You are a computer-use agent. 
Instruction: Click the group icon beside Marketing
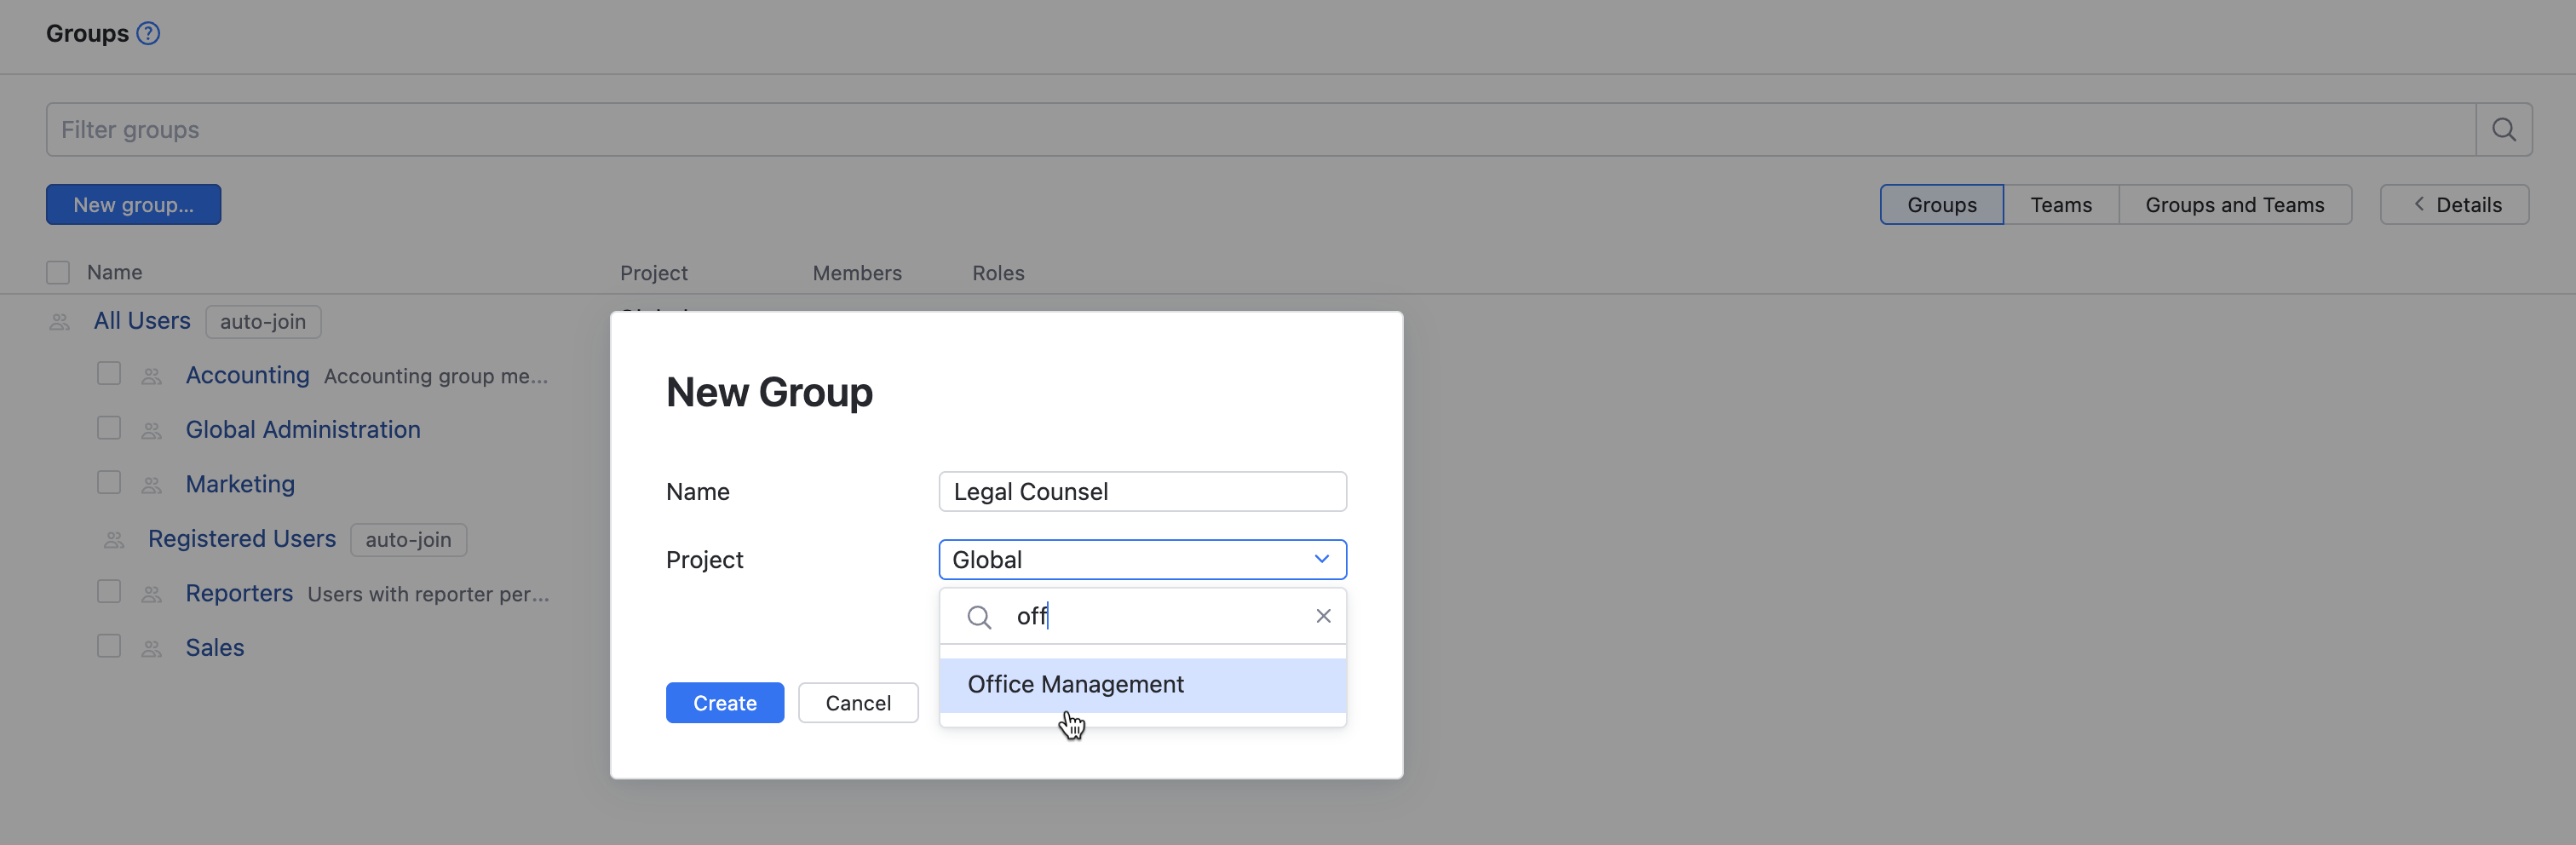tap(152, 486)
